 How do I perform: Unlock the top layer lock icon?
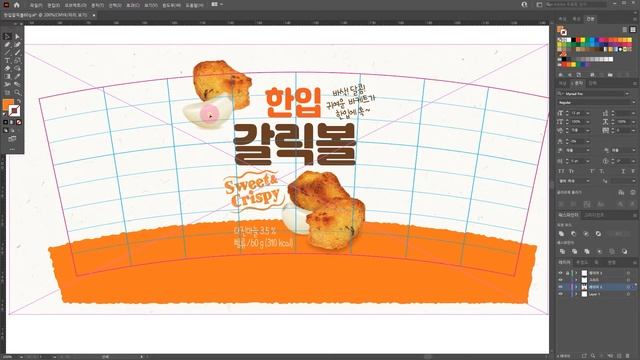coord(567,273)
